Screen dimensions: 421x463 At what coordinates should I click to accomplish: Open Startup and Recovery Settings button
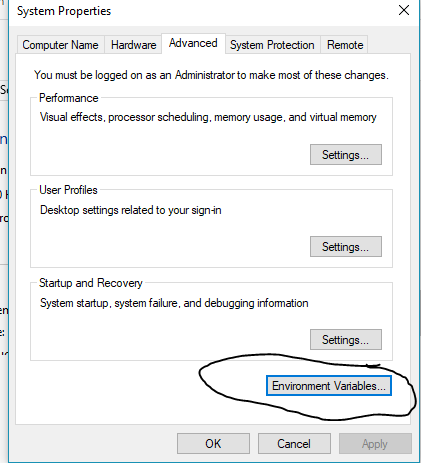pos(346,340)
